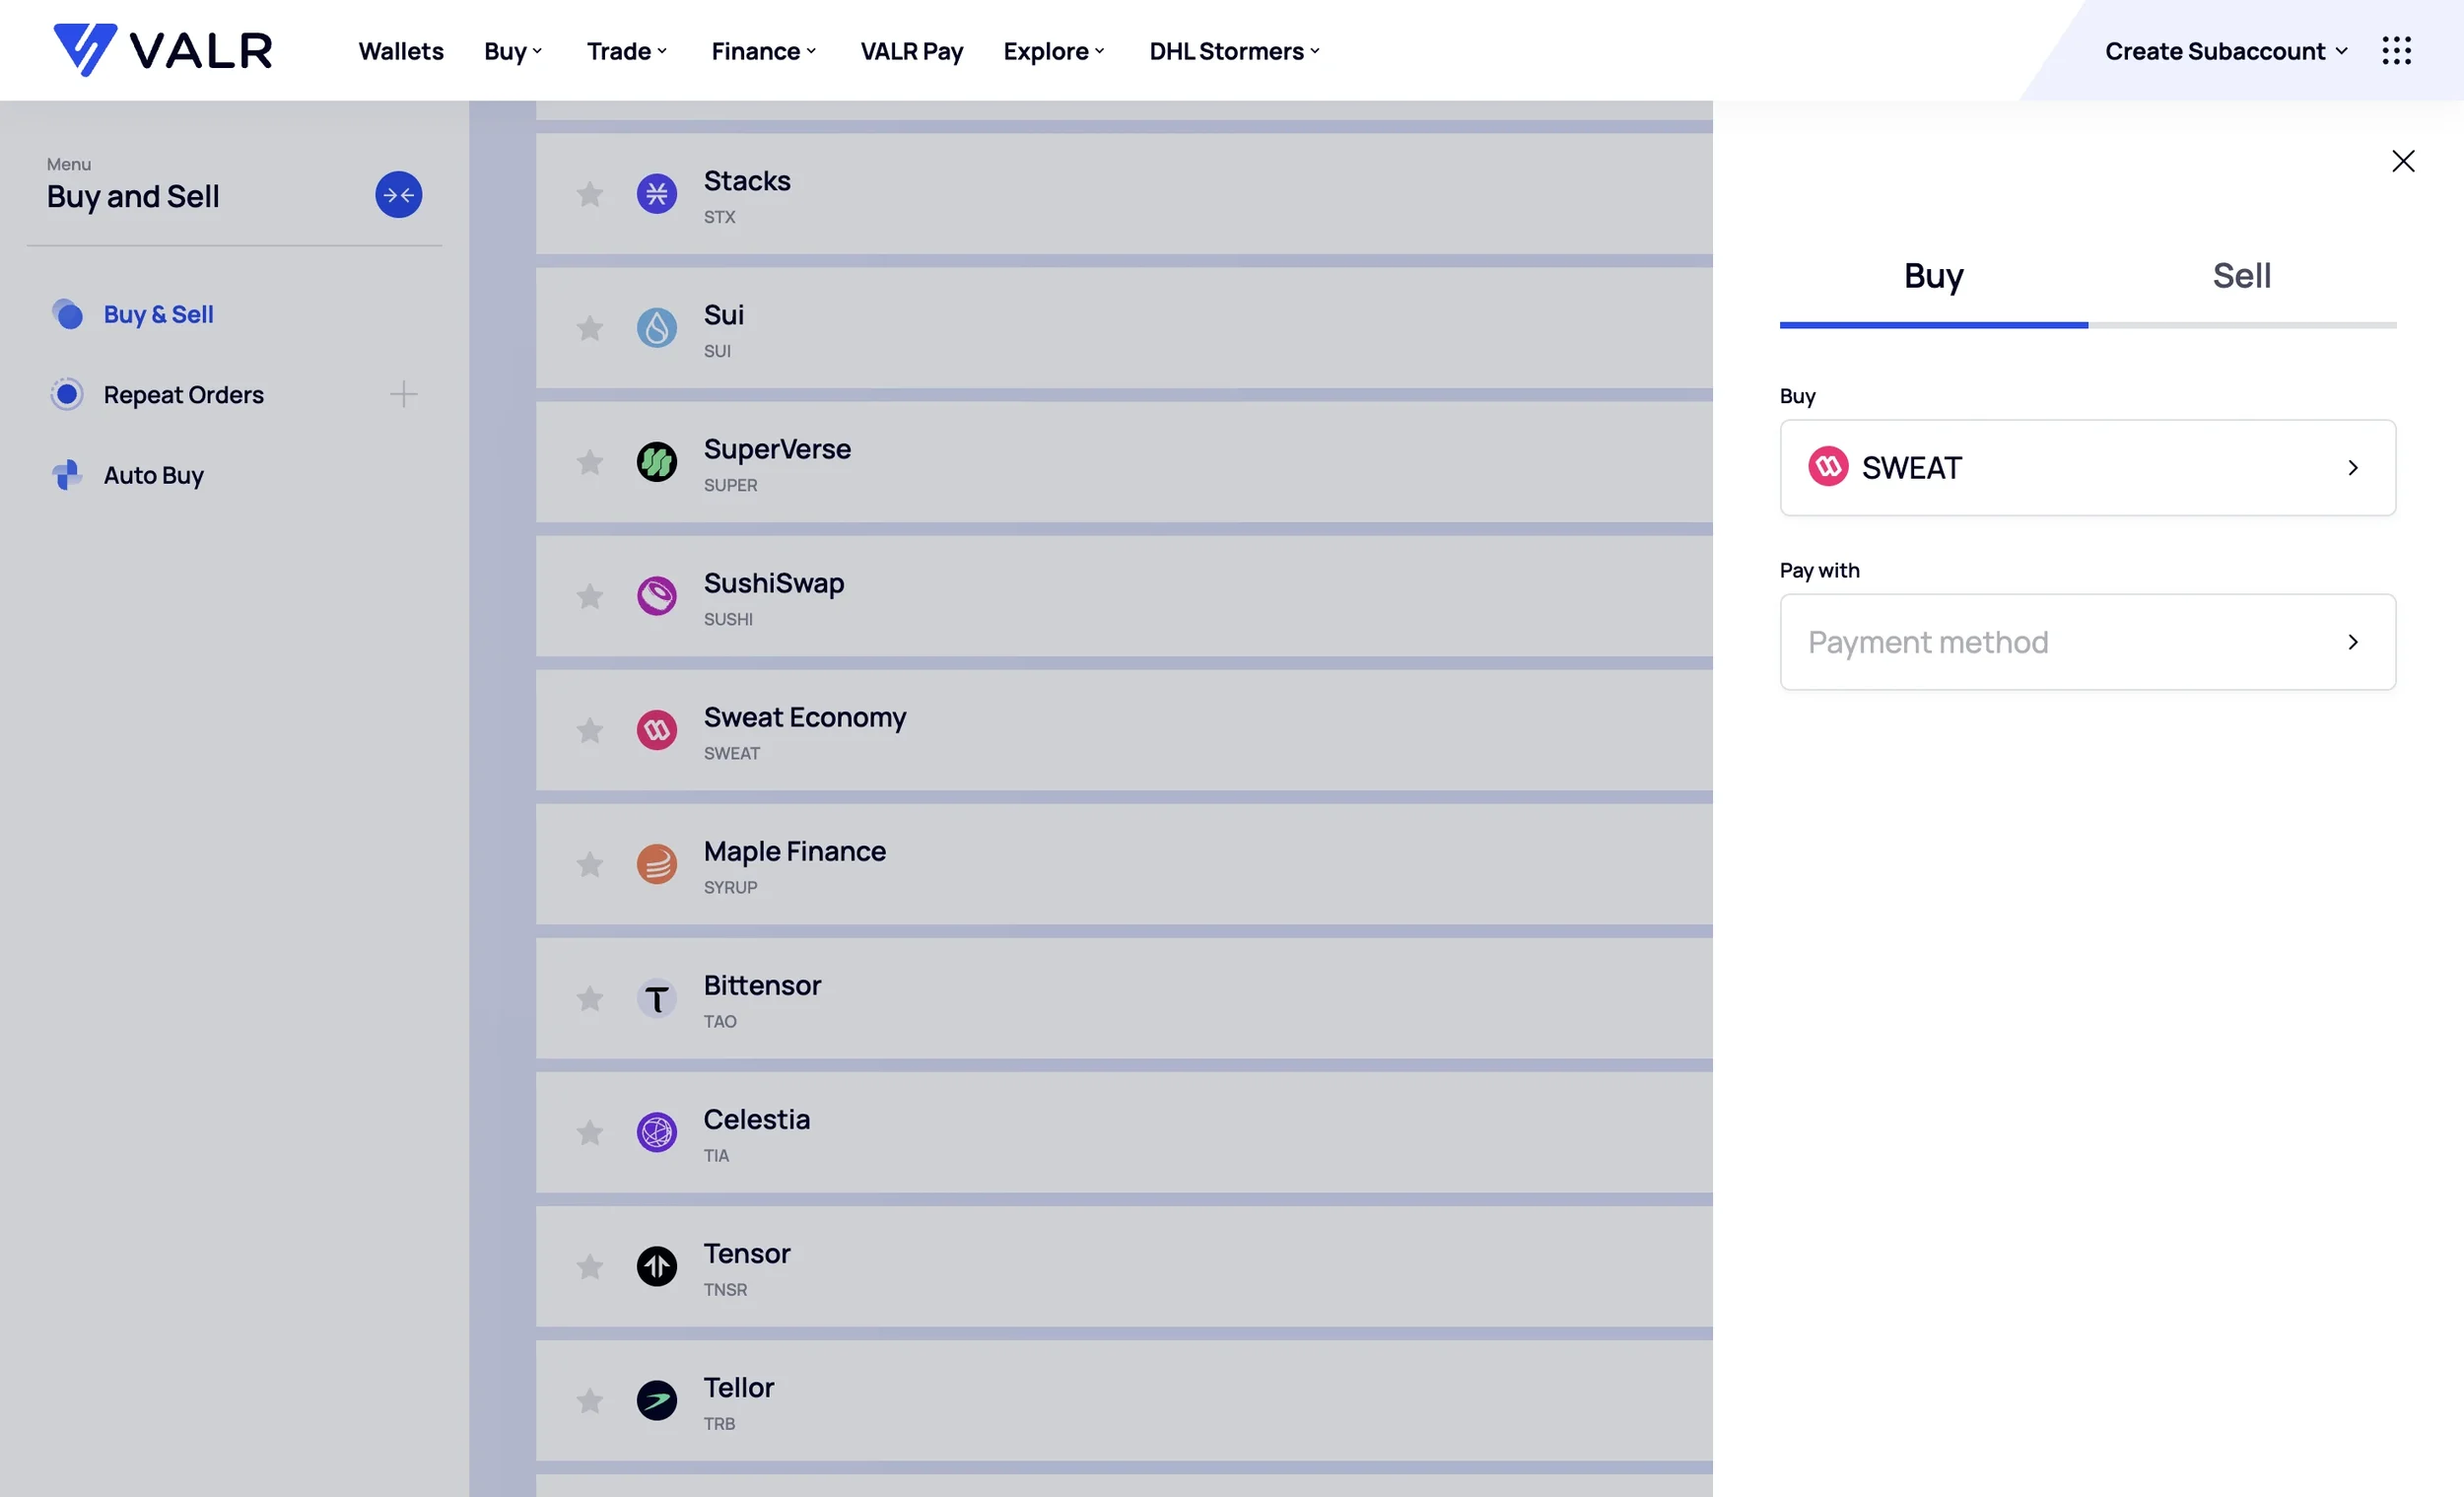Viewport: 2464px width, 1497px height.
Task: Click the Auto Buy sidebar icon
Action: click(x=67, y=475)
